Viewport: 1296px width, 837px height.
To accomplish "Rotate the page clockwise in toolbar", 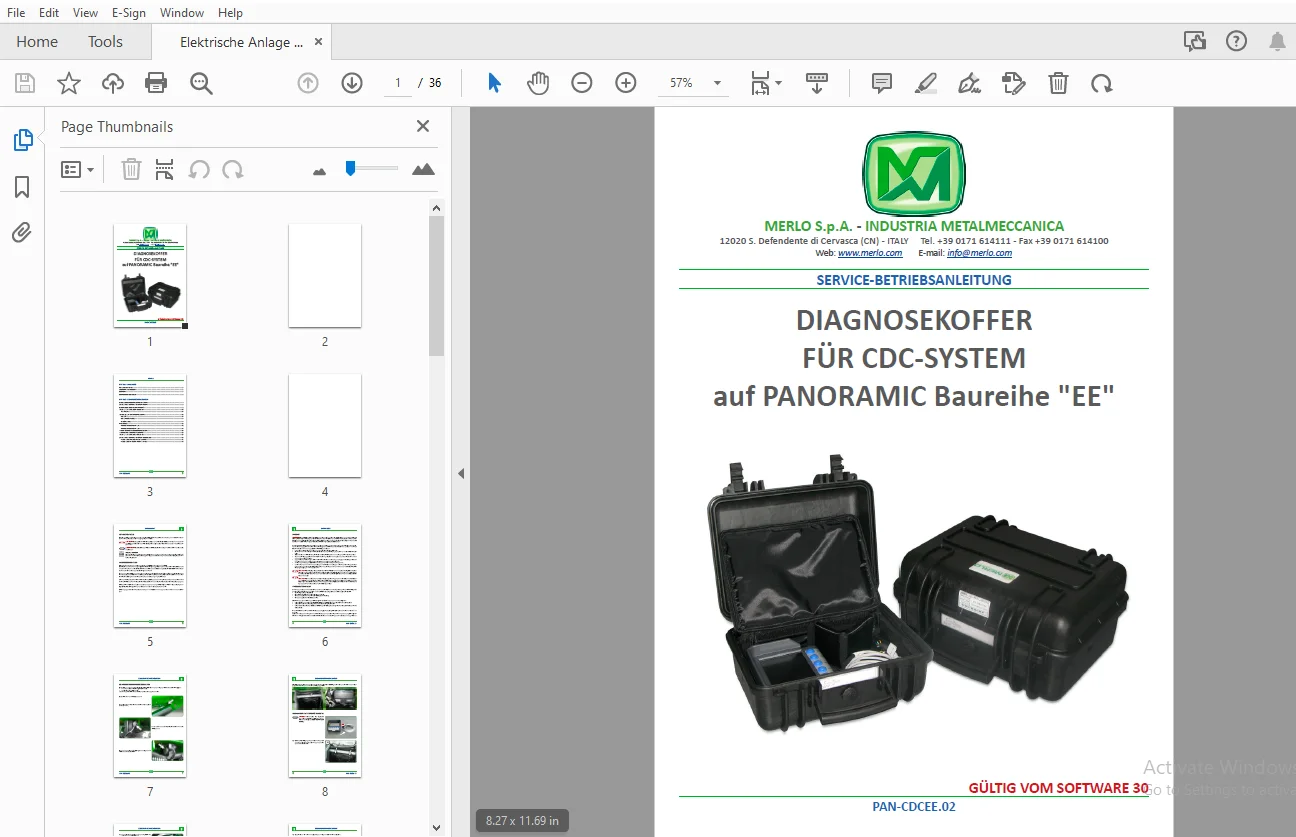I will click(1102, 83).
